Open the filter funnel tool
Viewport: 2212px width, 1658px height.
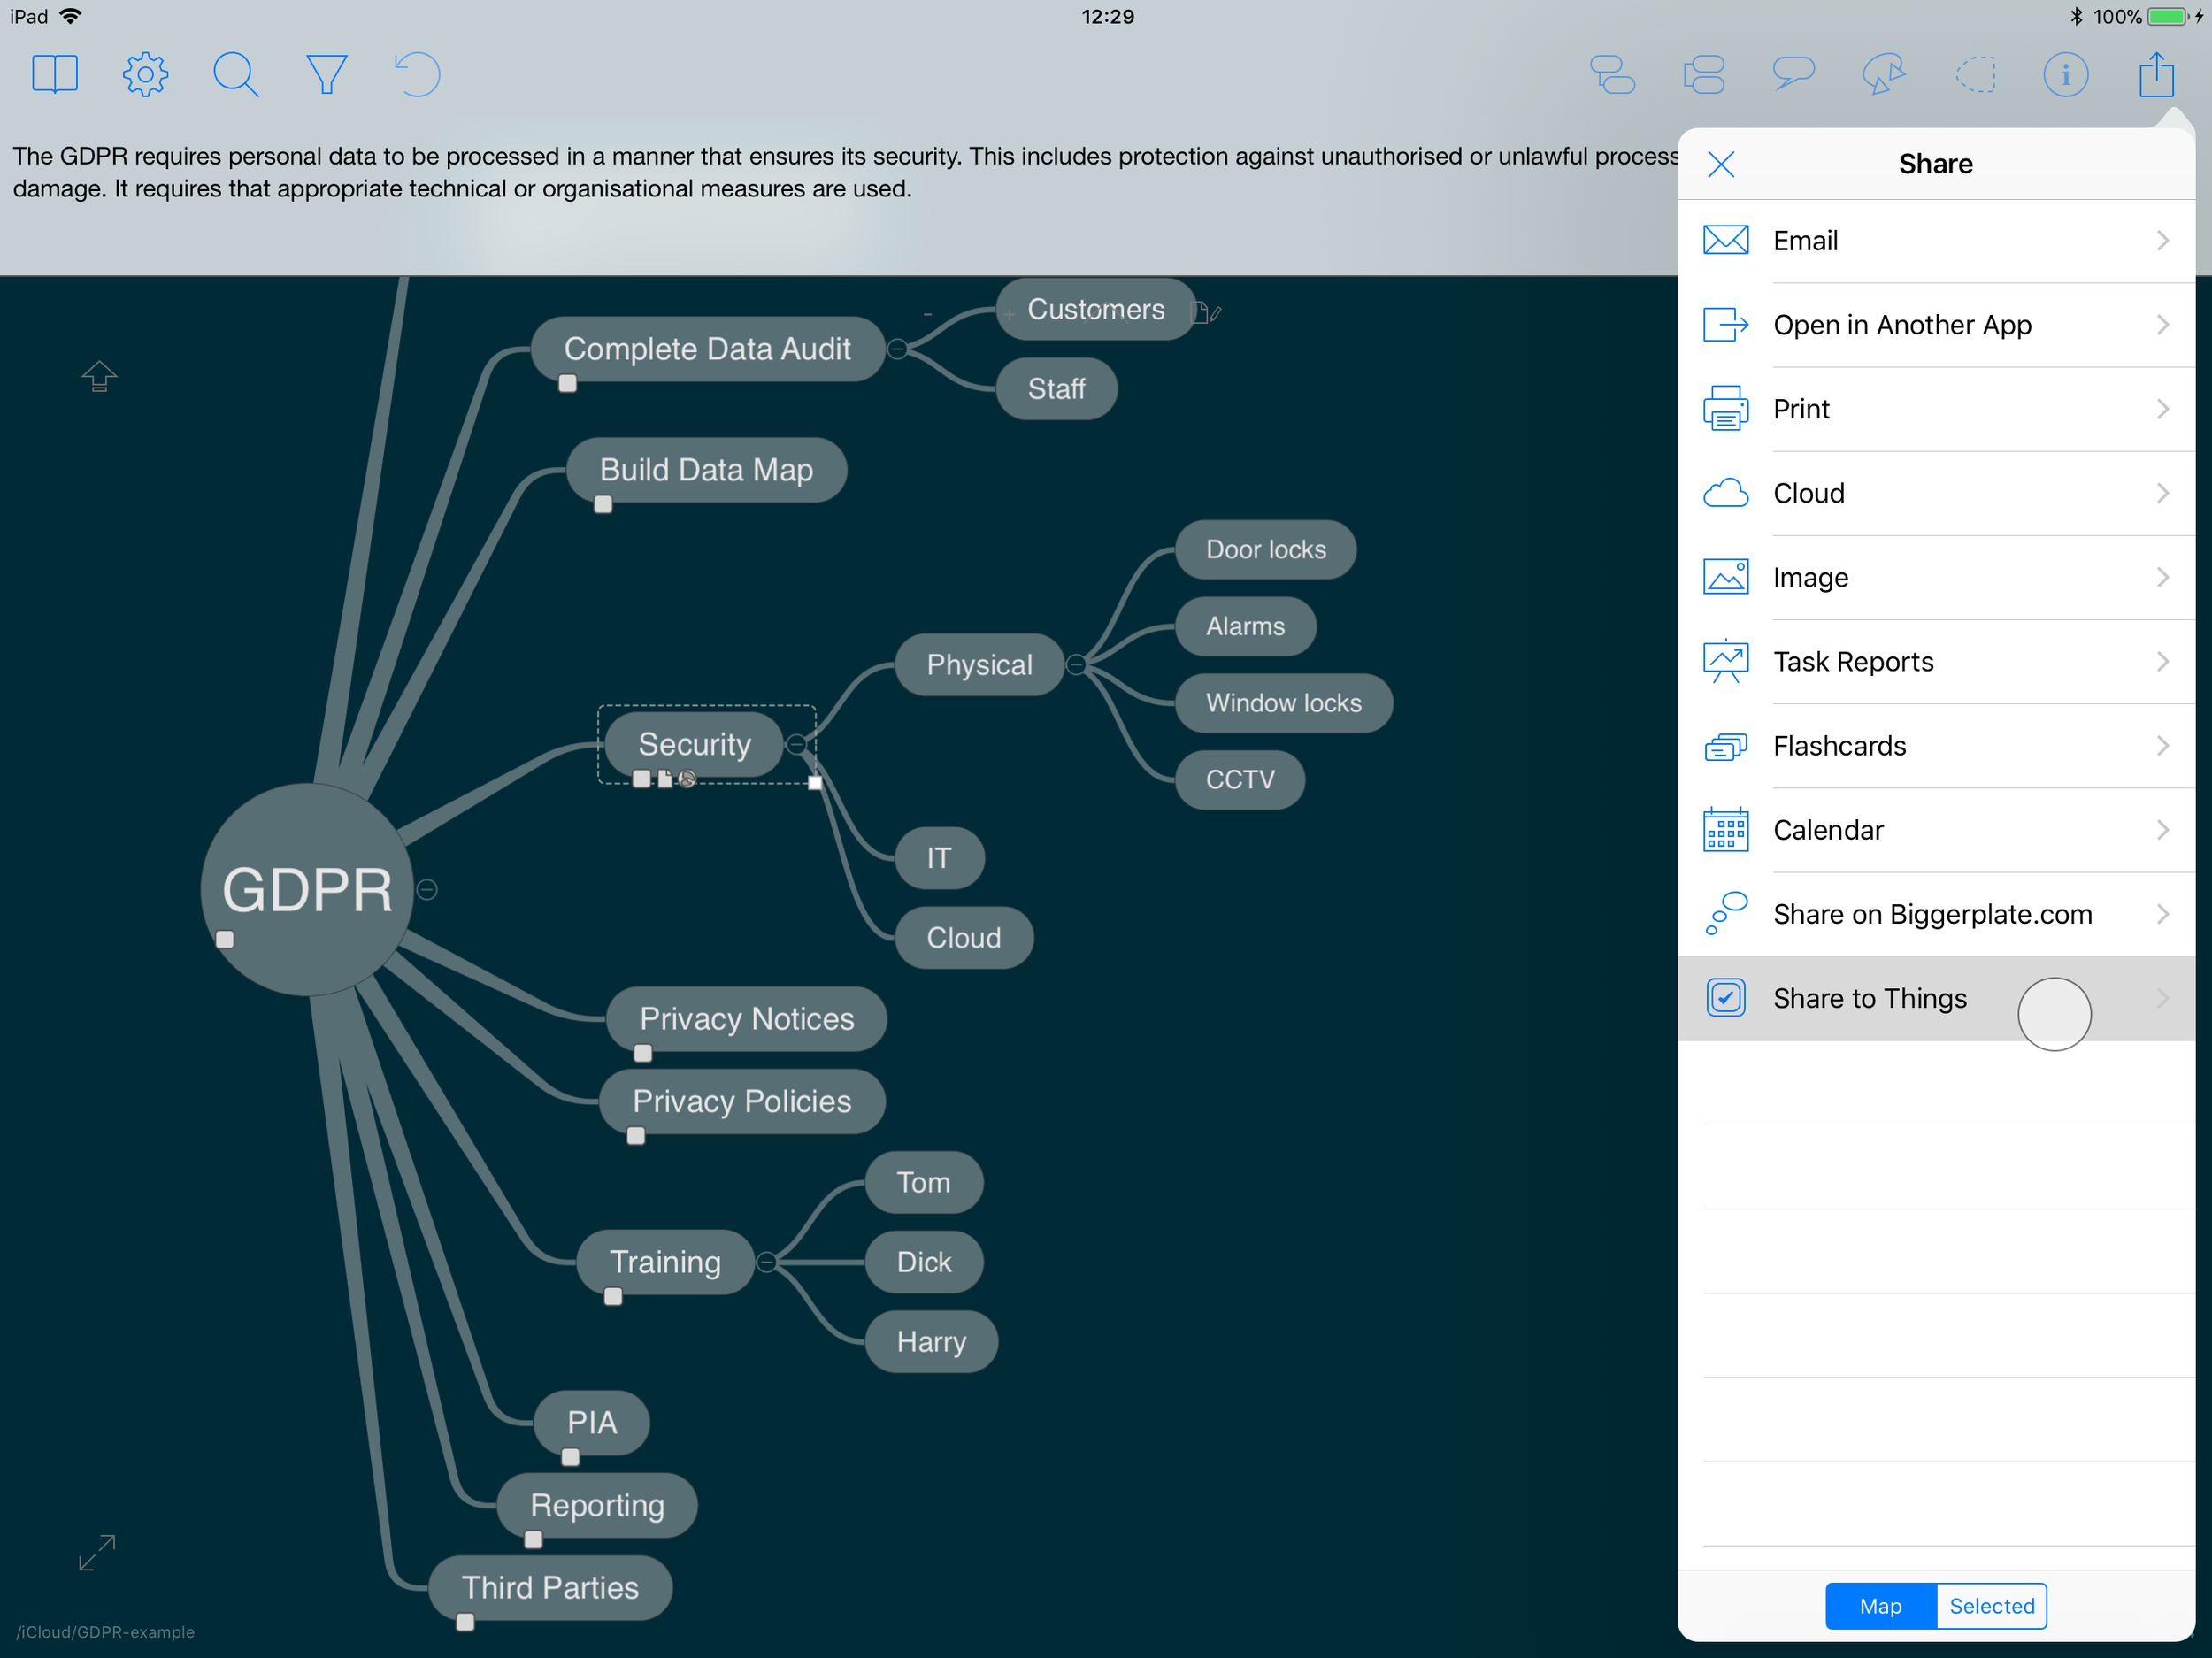pyautogui.click(x=326, y=74)
